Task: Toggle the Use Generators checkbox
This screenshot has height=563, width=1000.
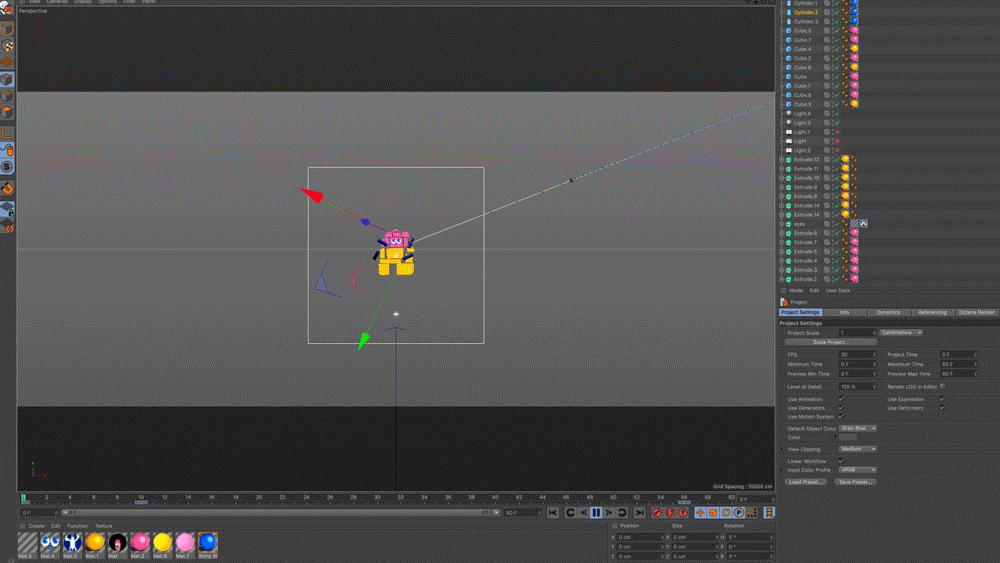Action: click(x=841, y=408)
